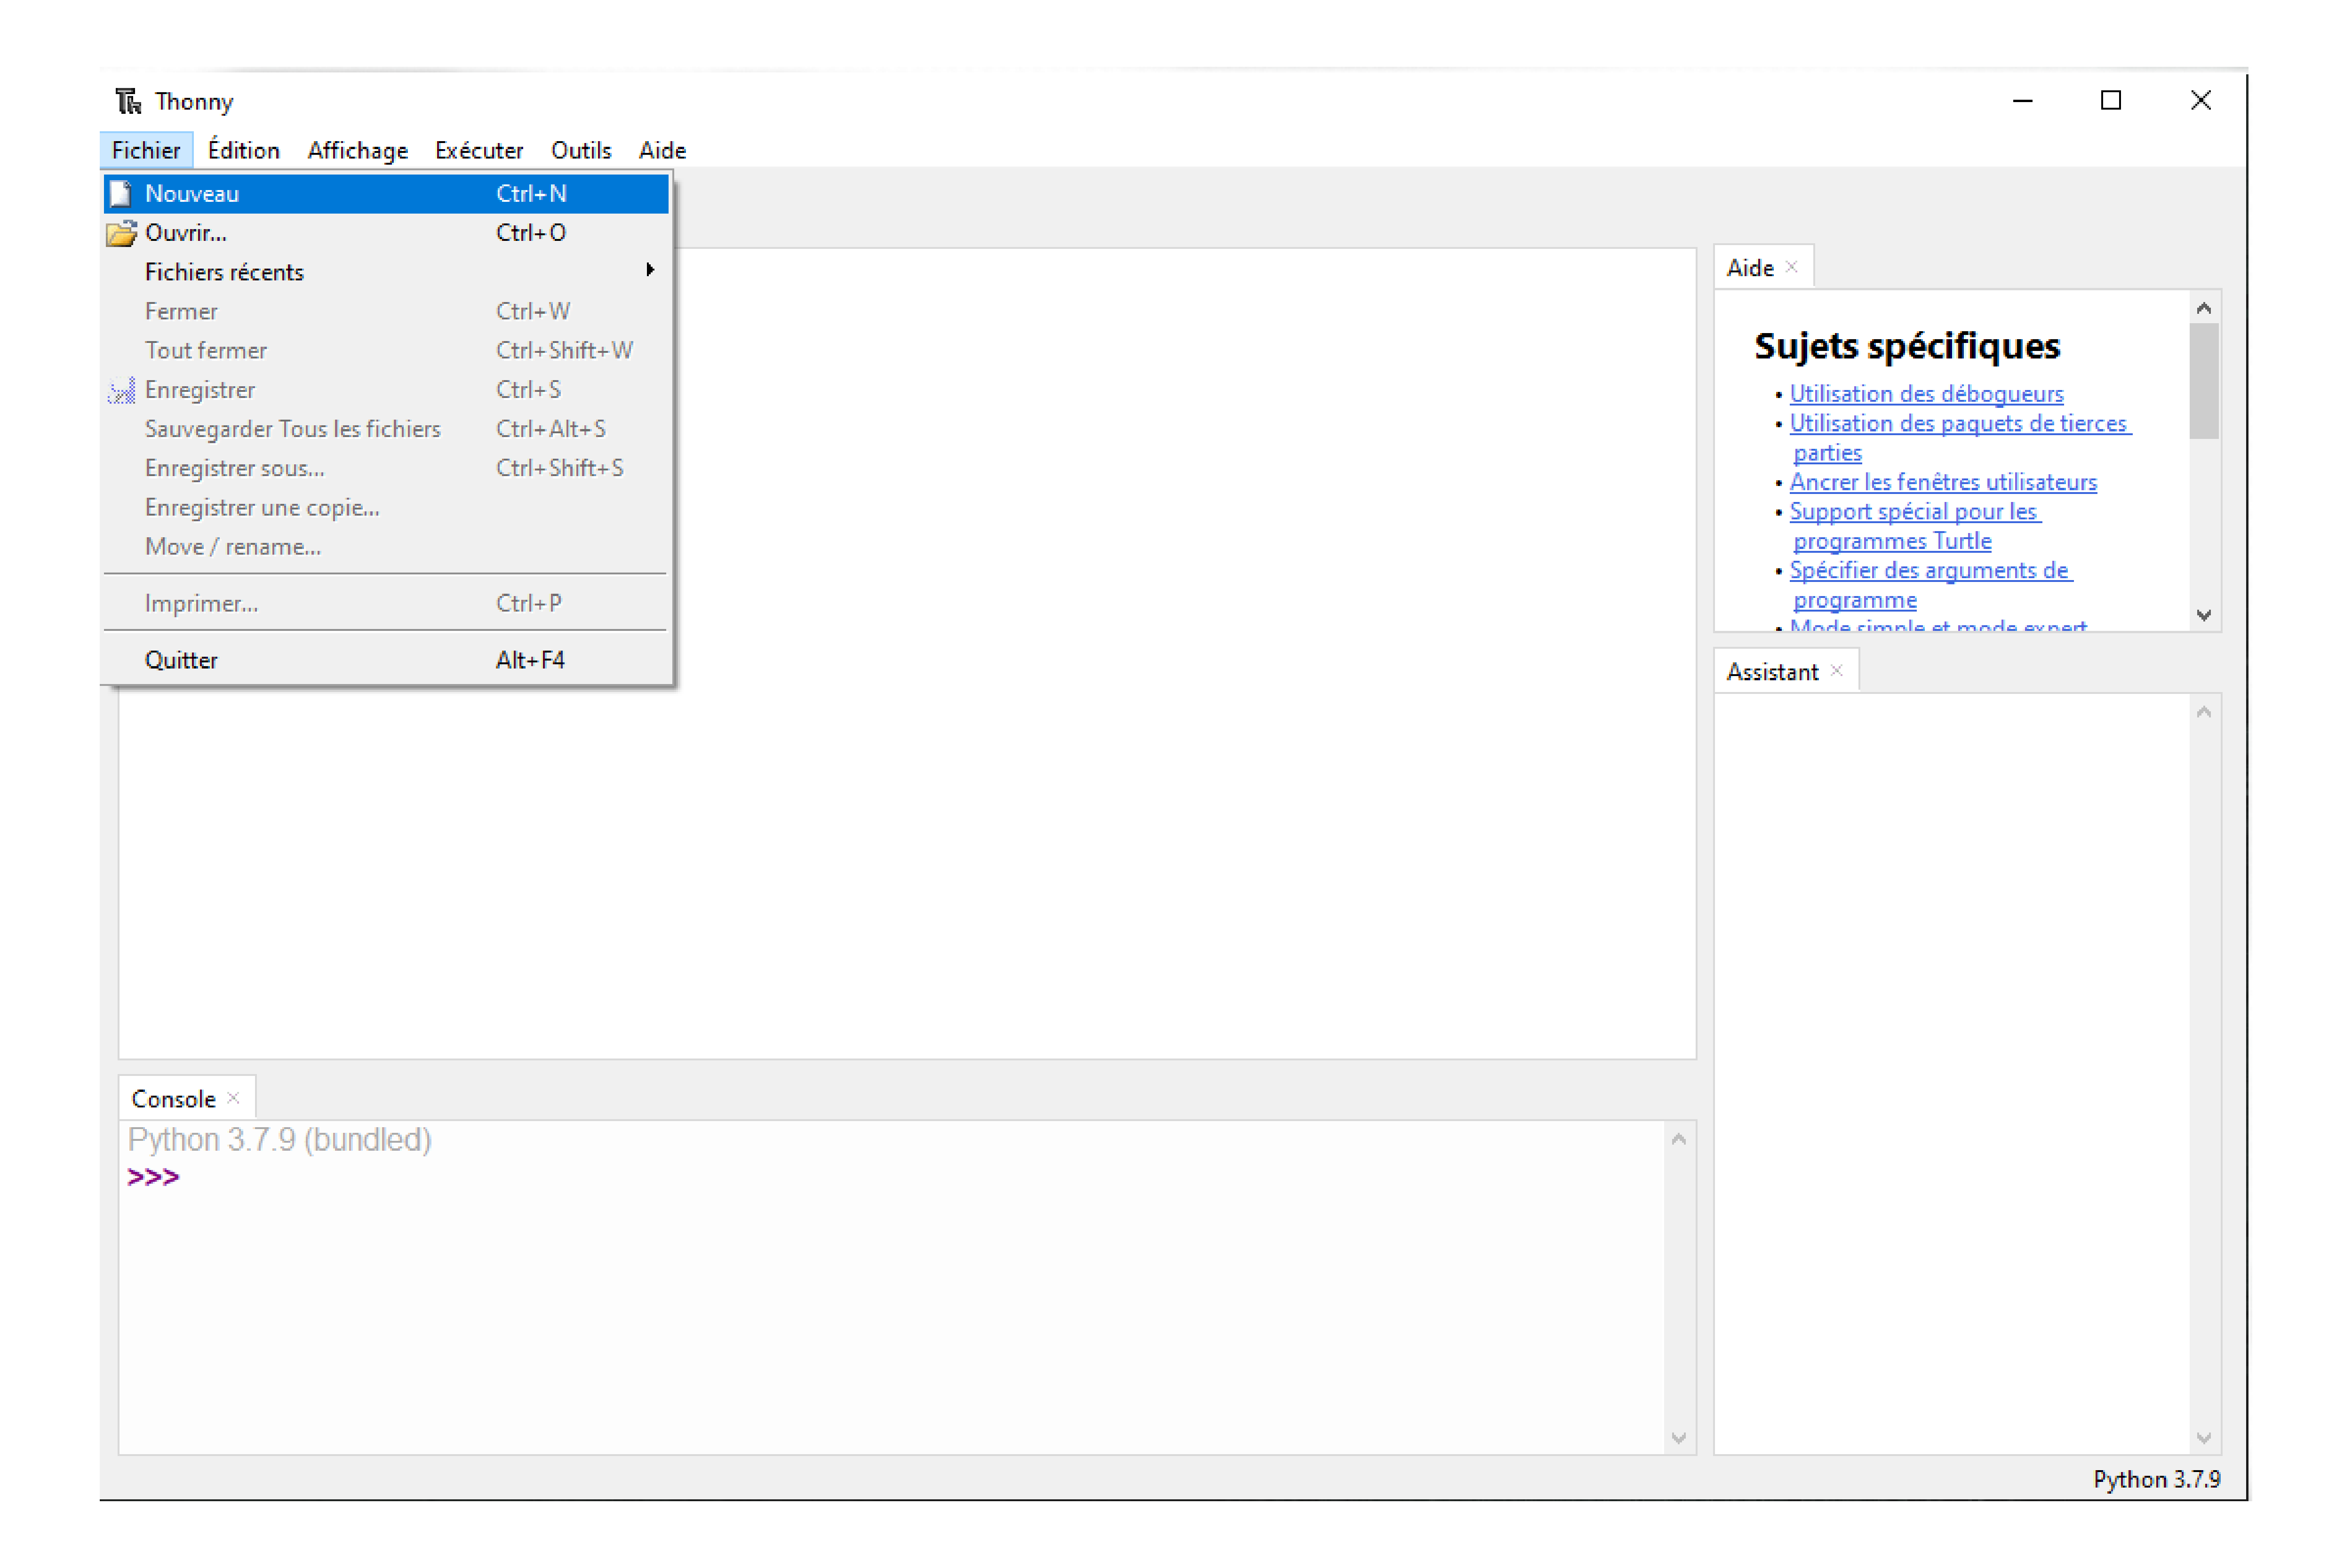This screenshot has width=2352, height=1568.
Task: Click the Ouvrir folder icon
Action: tap(121, 233)
